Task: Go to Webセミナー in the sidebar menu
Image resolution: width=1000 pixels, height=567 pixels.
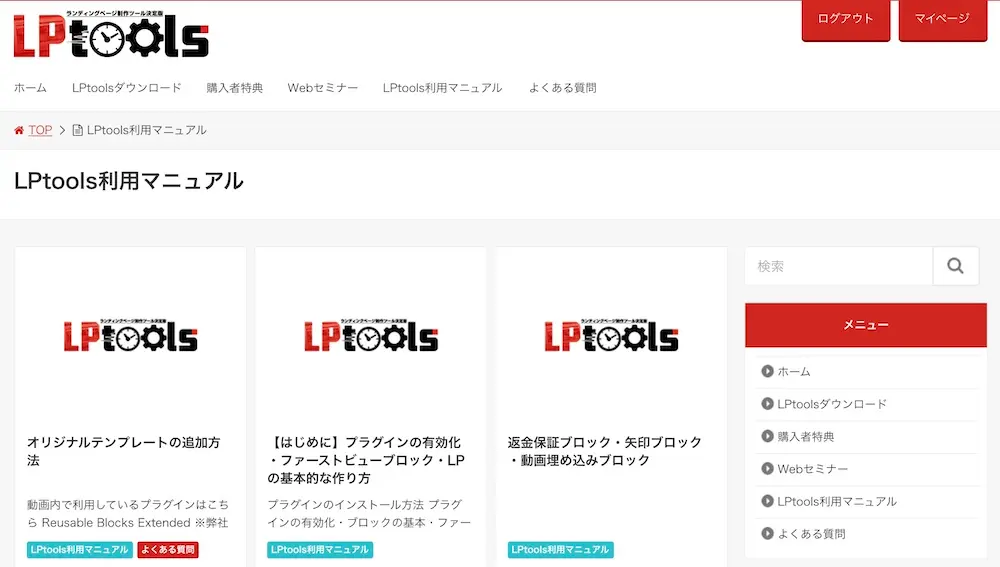Action: 812,469
